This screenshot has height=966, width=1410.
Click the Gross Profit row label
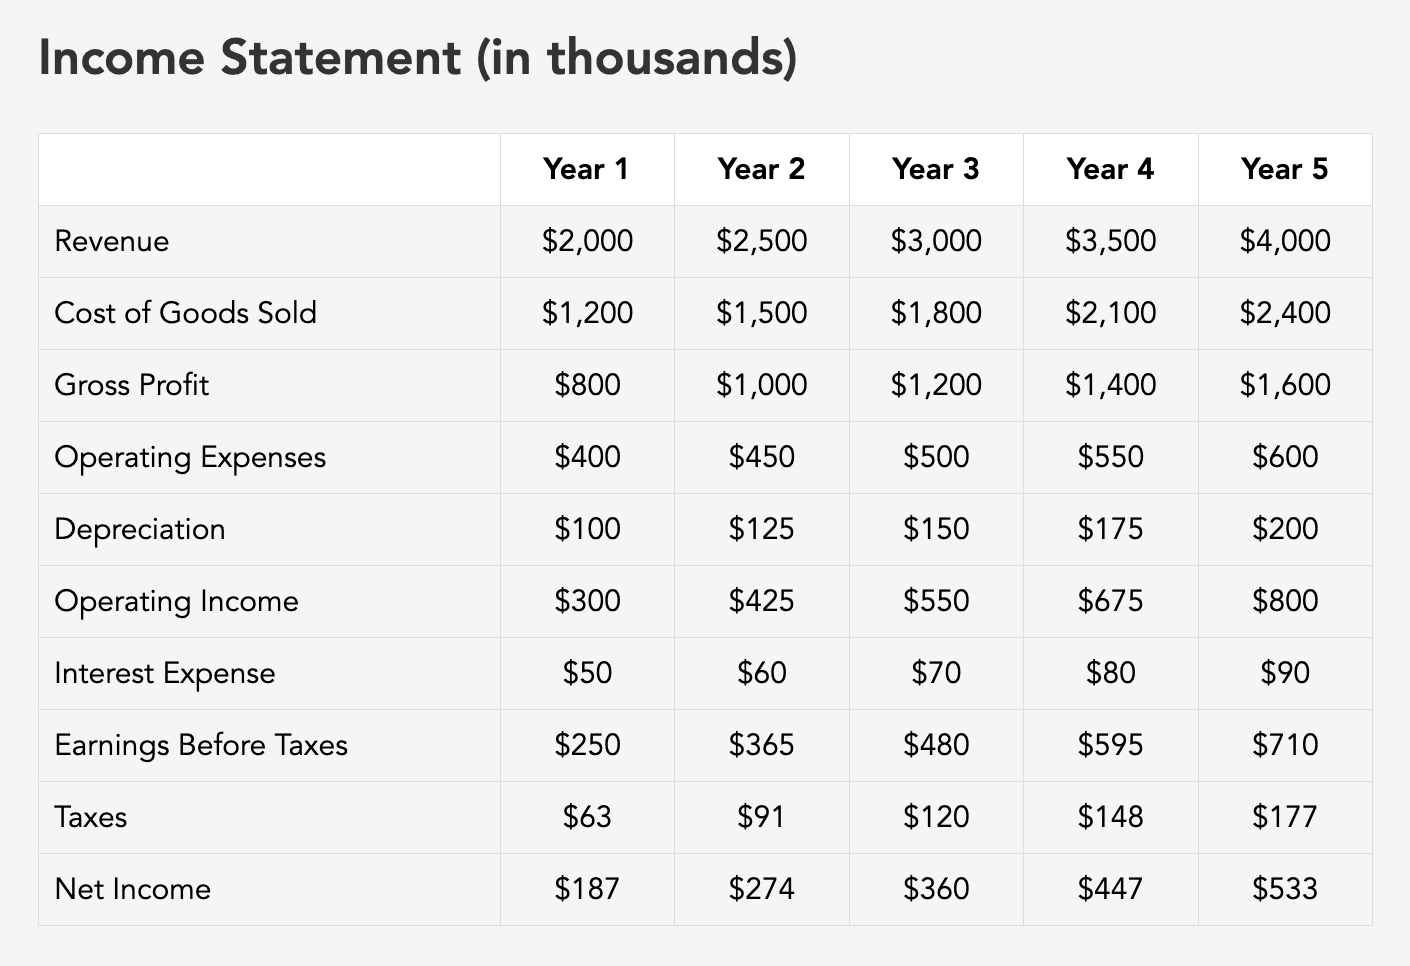click(132, 385)
